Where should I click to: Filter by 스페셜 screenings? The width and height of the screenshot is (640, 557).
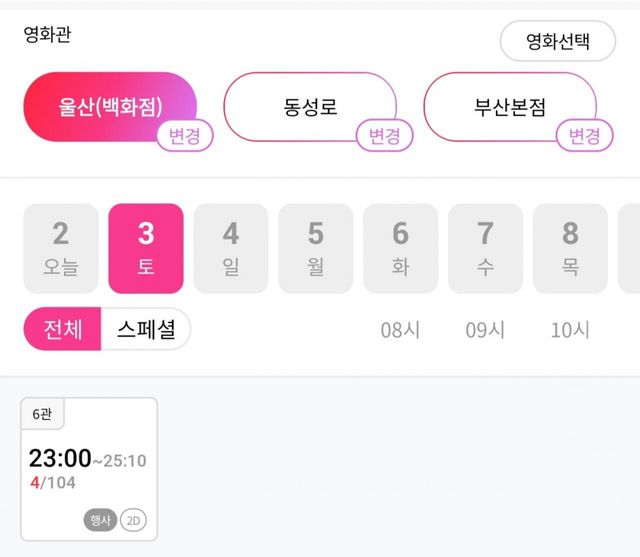tap(146, 329)
